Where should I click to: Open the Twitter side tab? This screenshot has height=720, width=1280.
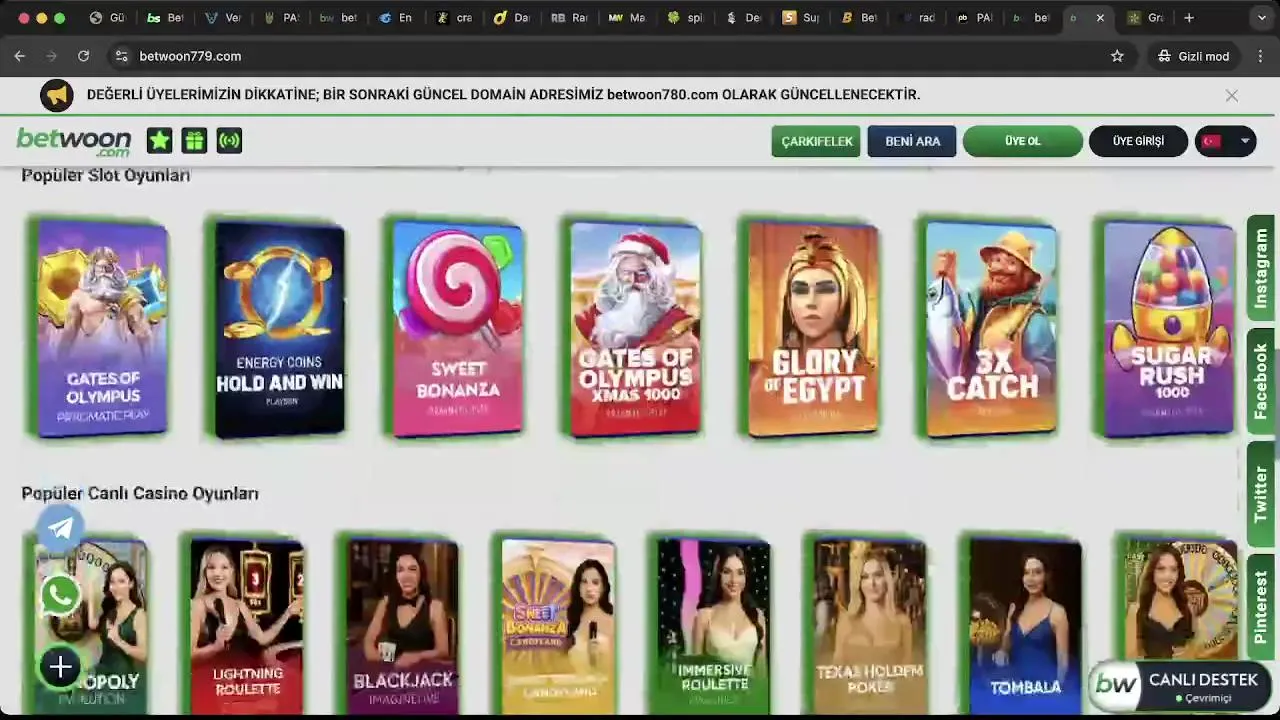coord(1261,494)
